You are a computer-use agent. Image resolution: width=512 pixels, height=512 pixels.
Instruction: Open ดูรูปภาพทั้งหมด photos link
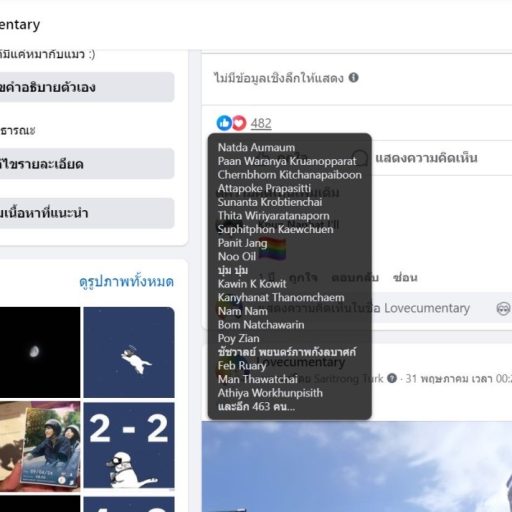click(x=127, y=282)
